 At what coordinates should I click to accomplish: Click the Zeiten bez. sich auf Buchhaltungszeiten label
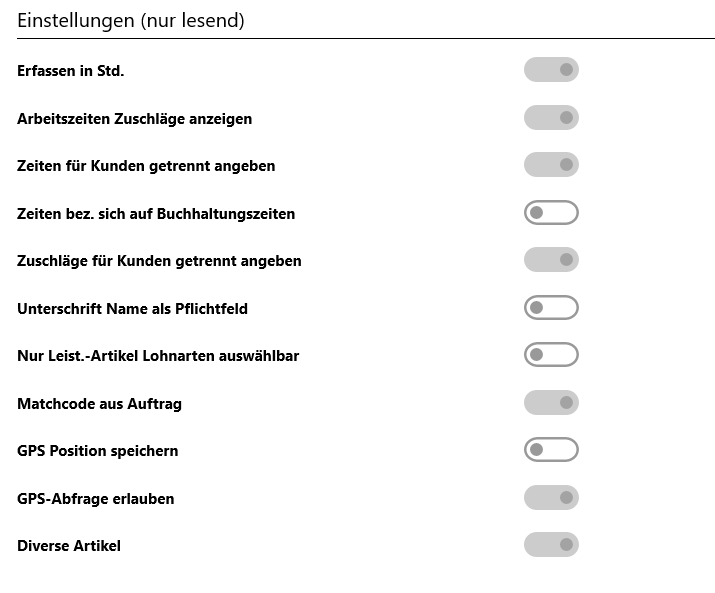pyautogui.click(x=156, y=214)
